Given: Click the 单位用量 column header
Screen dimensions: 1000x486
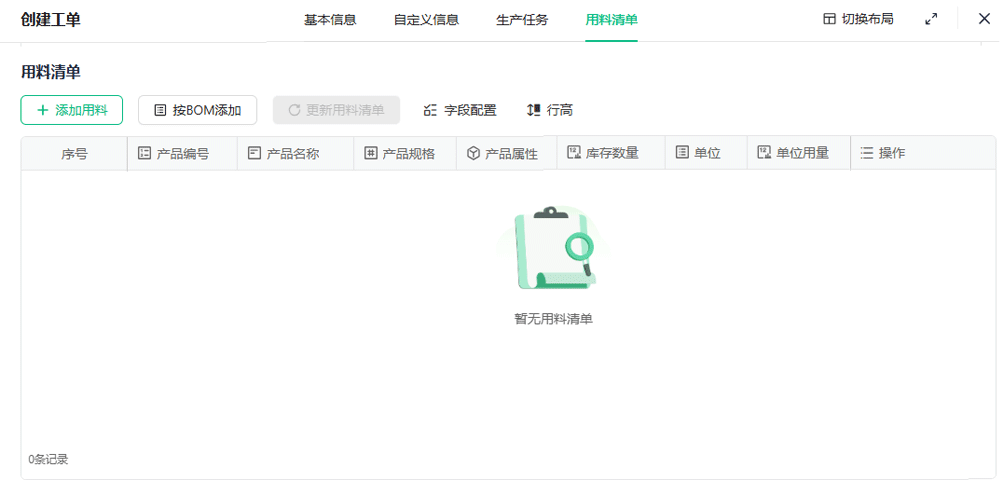Looking at the screenshot, I should [799, 152].
